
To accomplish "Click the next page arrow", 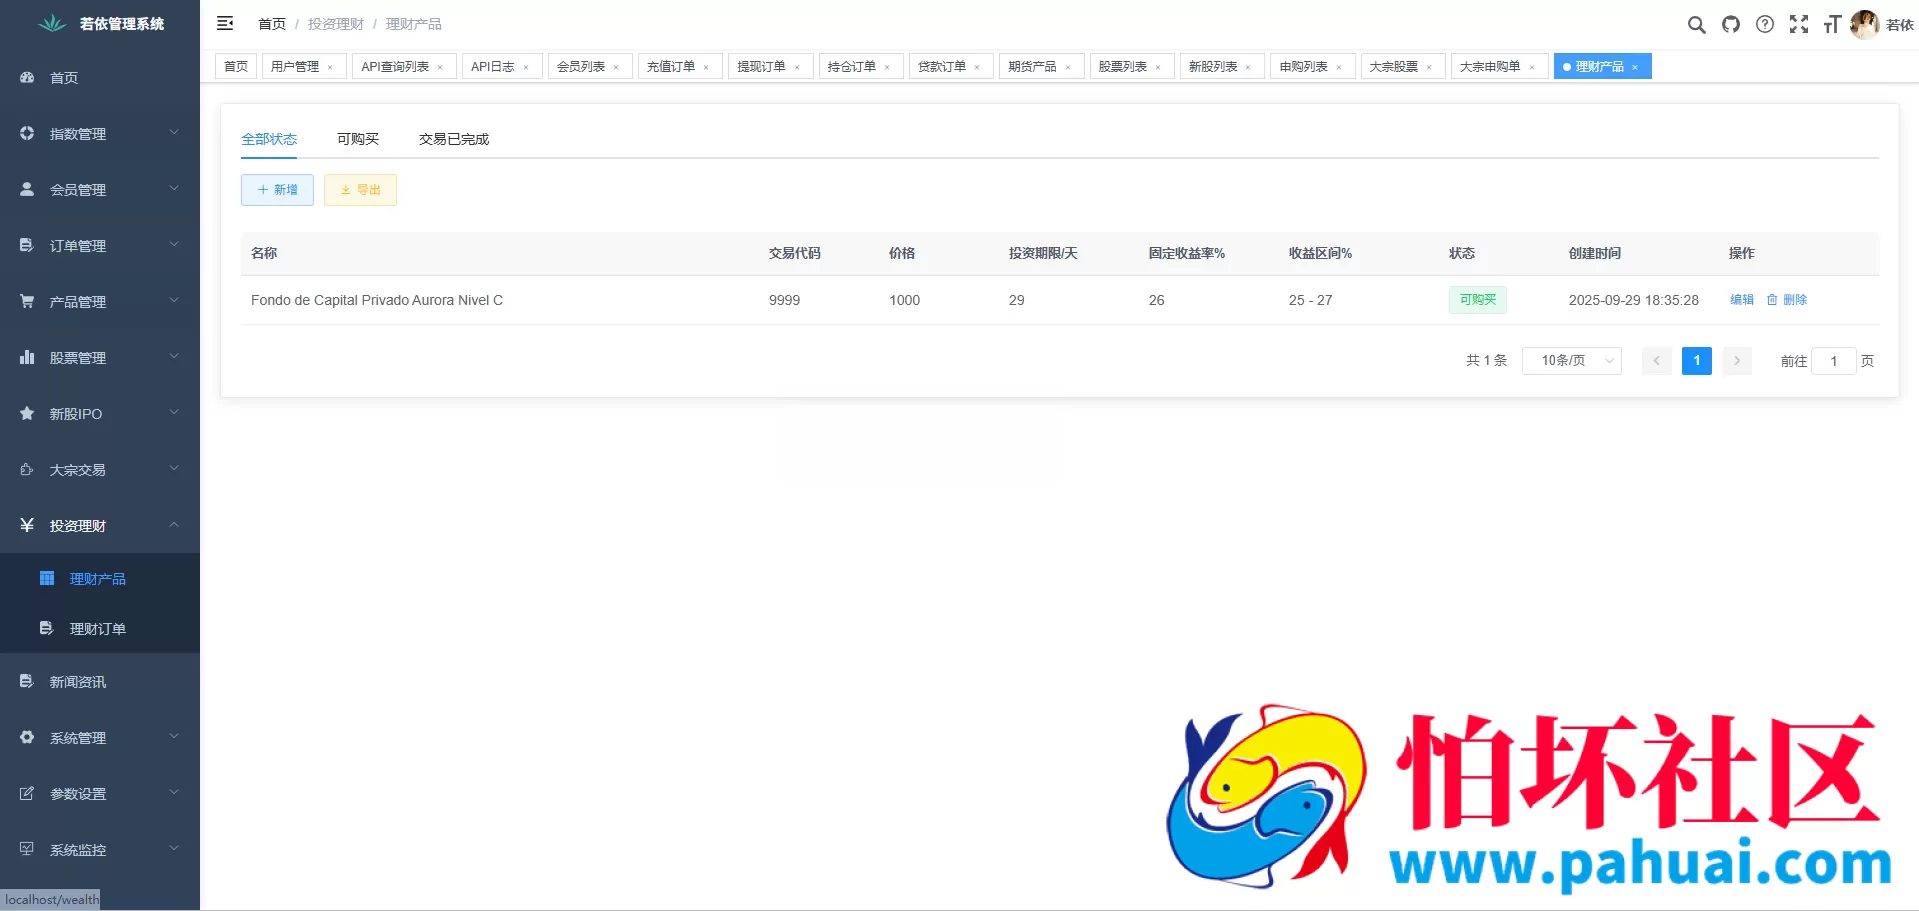I will pos(1737,361).
